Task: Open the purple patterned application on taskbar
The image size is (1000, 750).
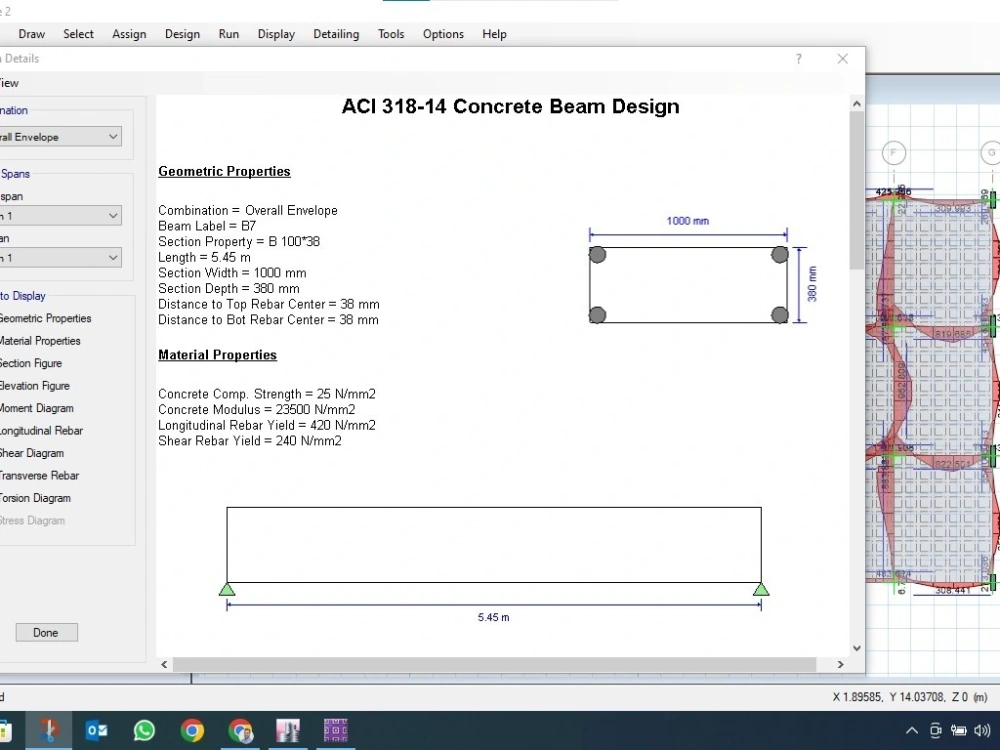Action: coord(335,730)
